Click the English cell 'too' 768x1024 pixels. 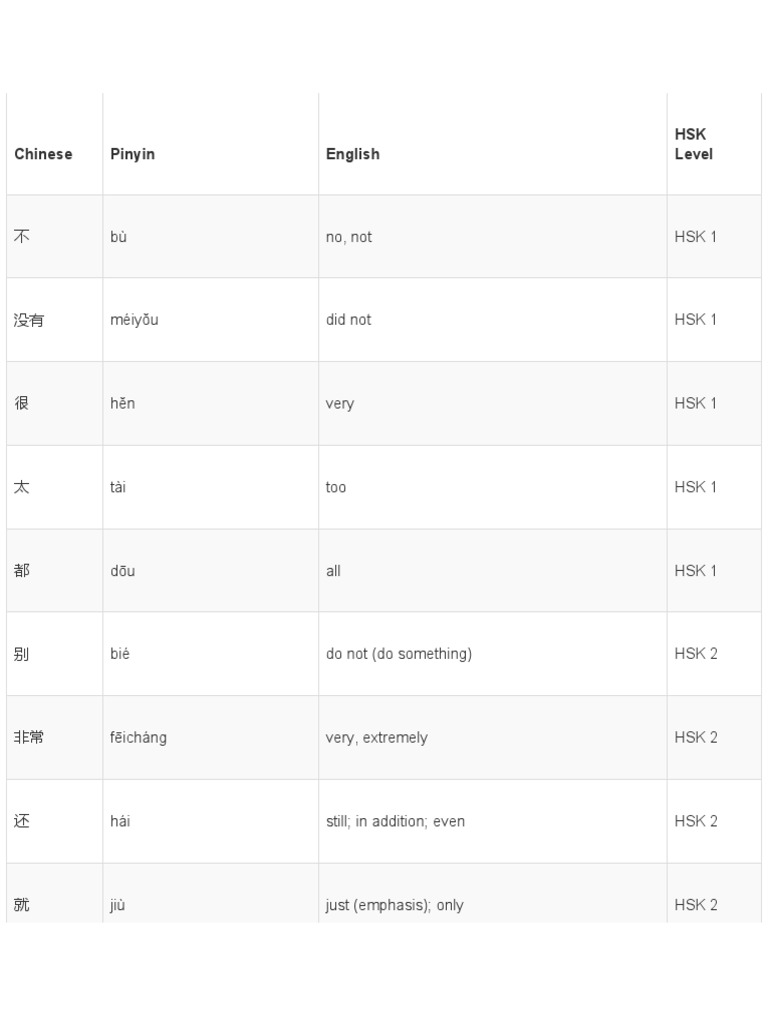coord(336,487)
